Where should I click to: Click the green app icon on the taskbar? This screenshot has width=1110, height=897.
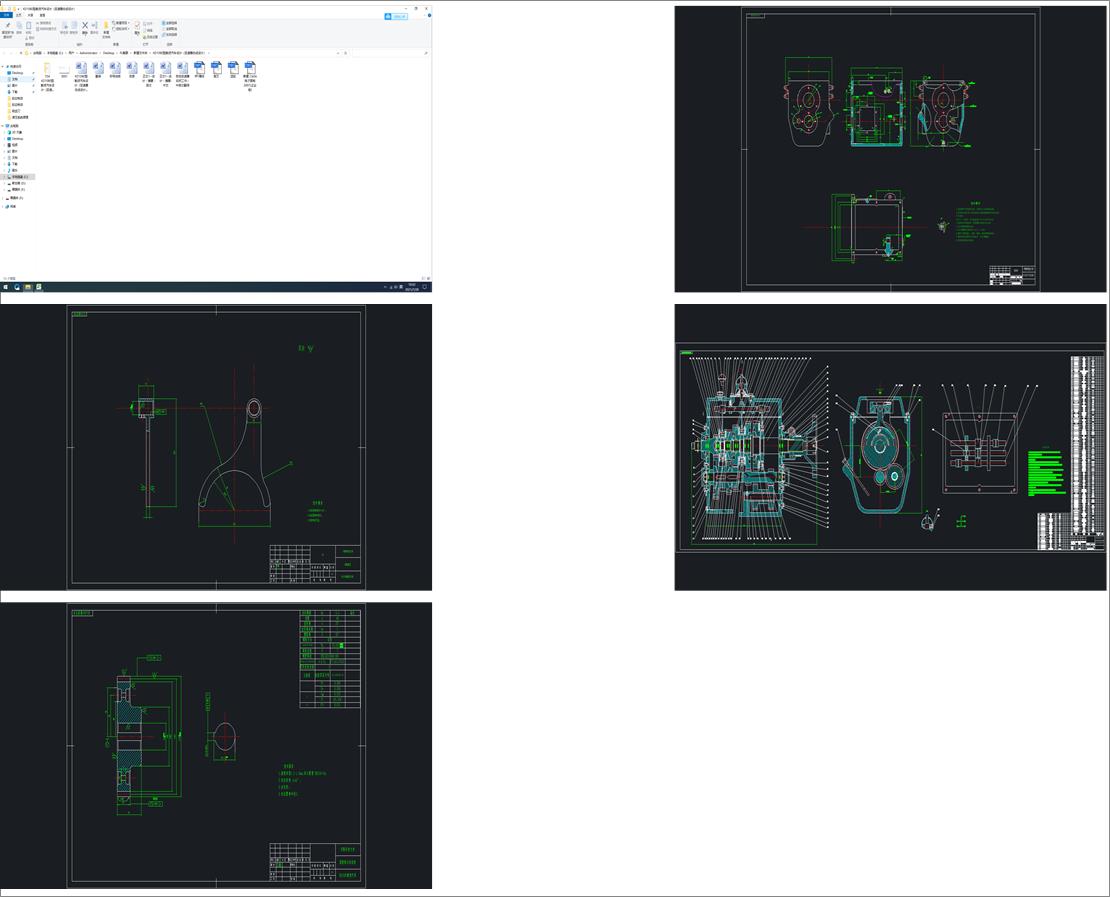[x=38, y=287]
